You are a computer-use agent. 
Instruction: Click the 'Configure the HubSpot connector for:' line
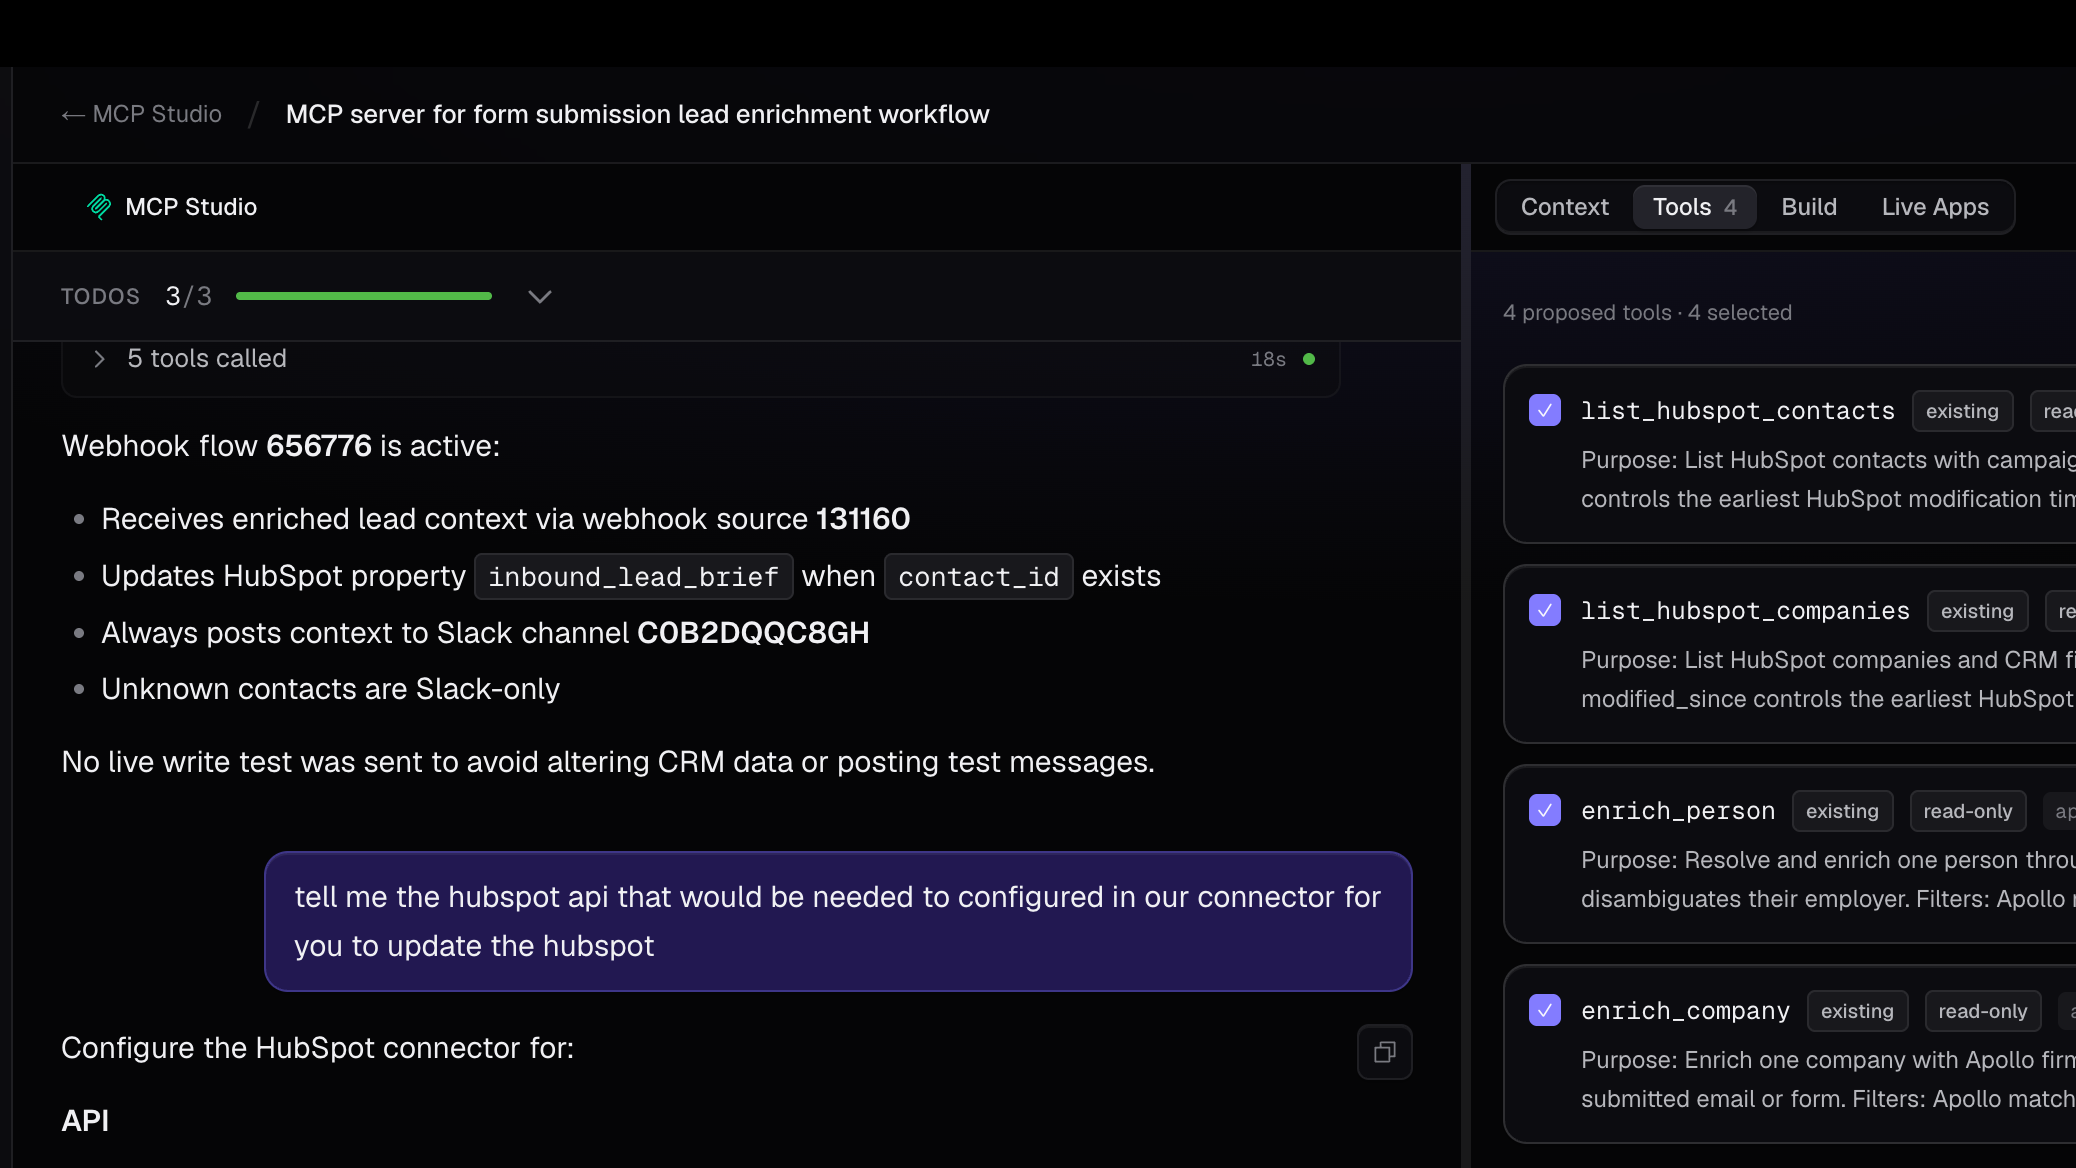(x=318, y=1048)
